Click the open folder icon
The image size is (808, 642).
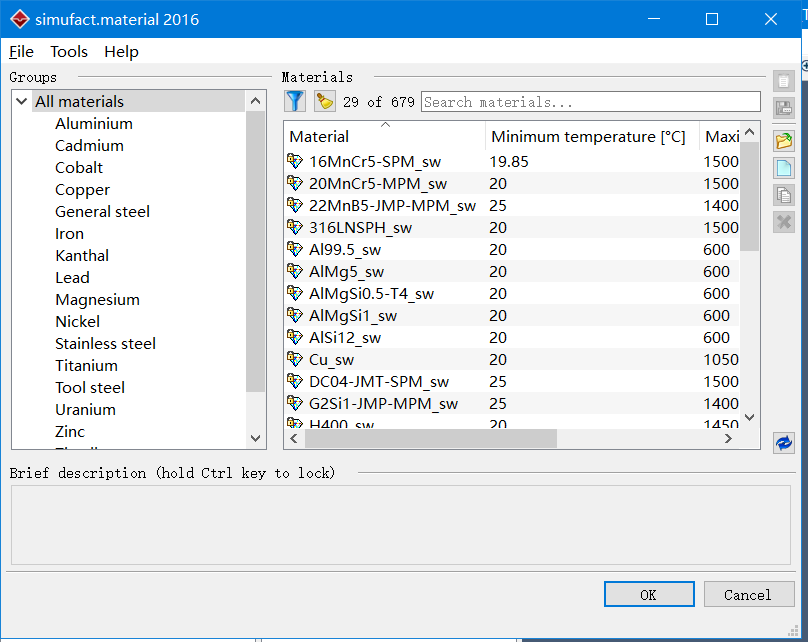point(784,140)
